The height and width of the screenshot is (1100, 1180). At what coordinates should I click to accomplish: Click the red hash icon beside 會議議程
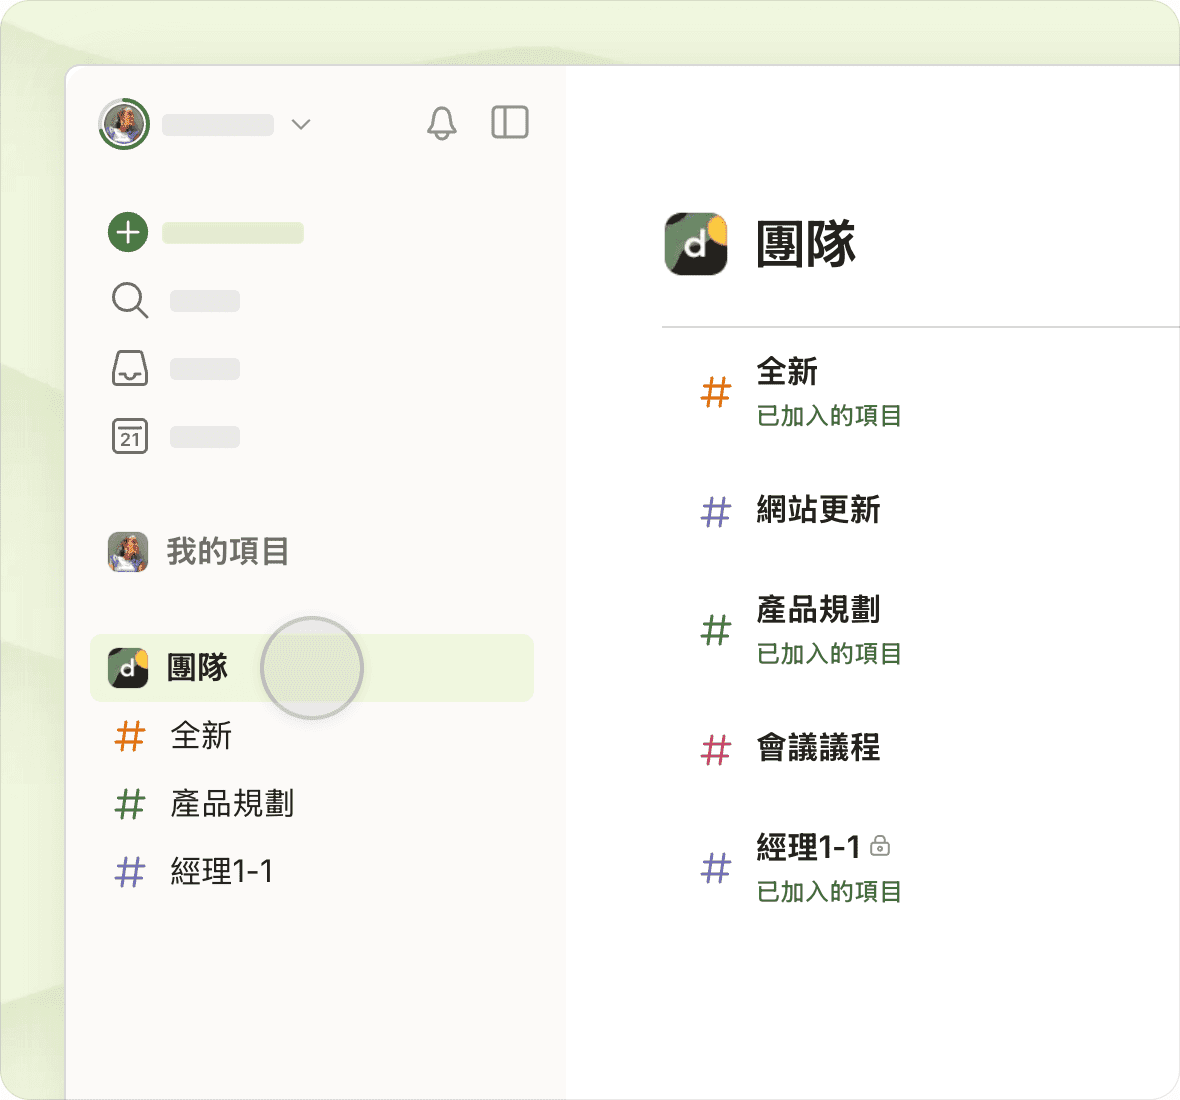point(716,749)
